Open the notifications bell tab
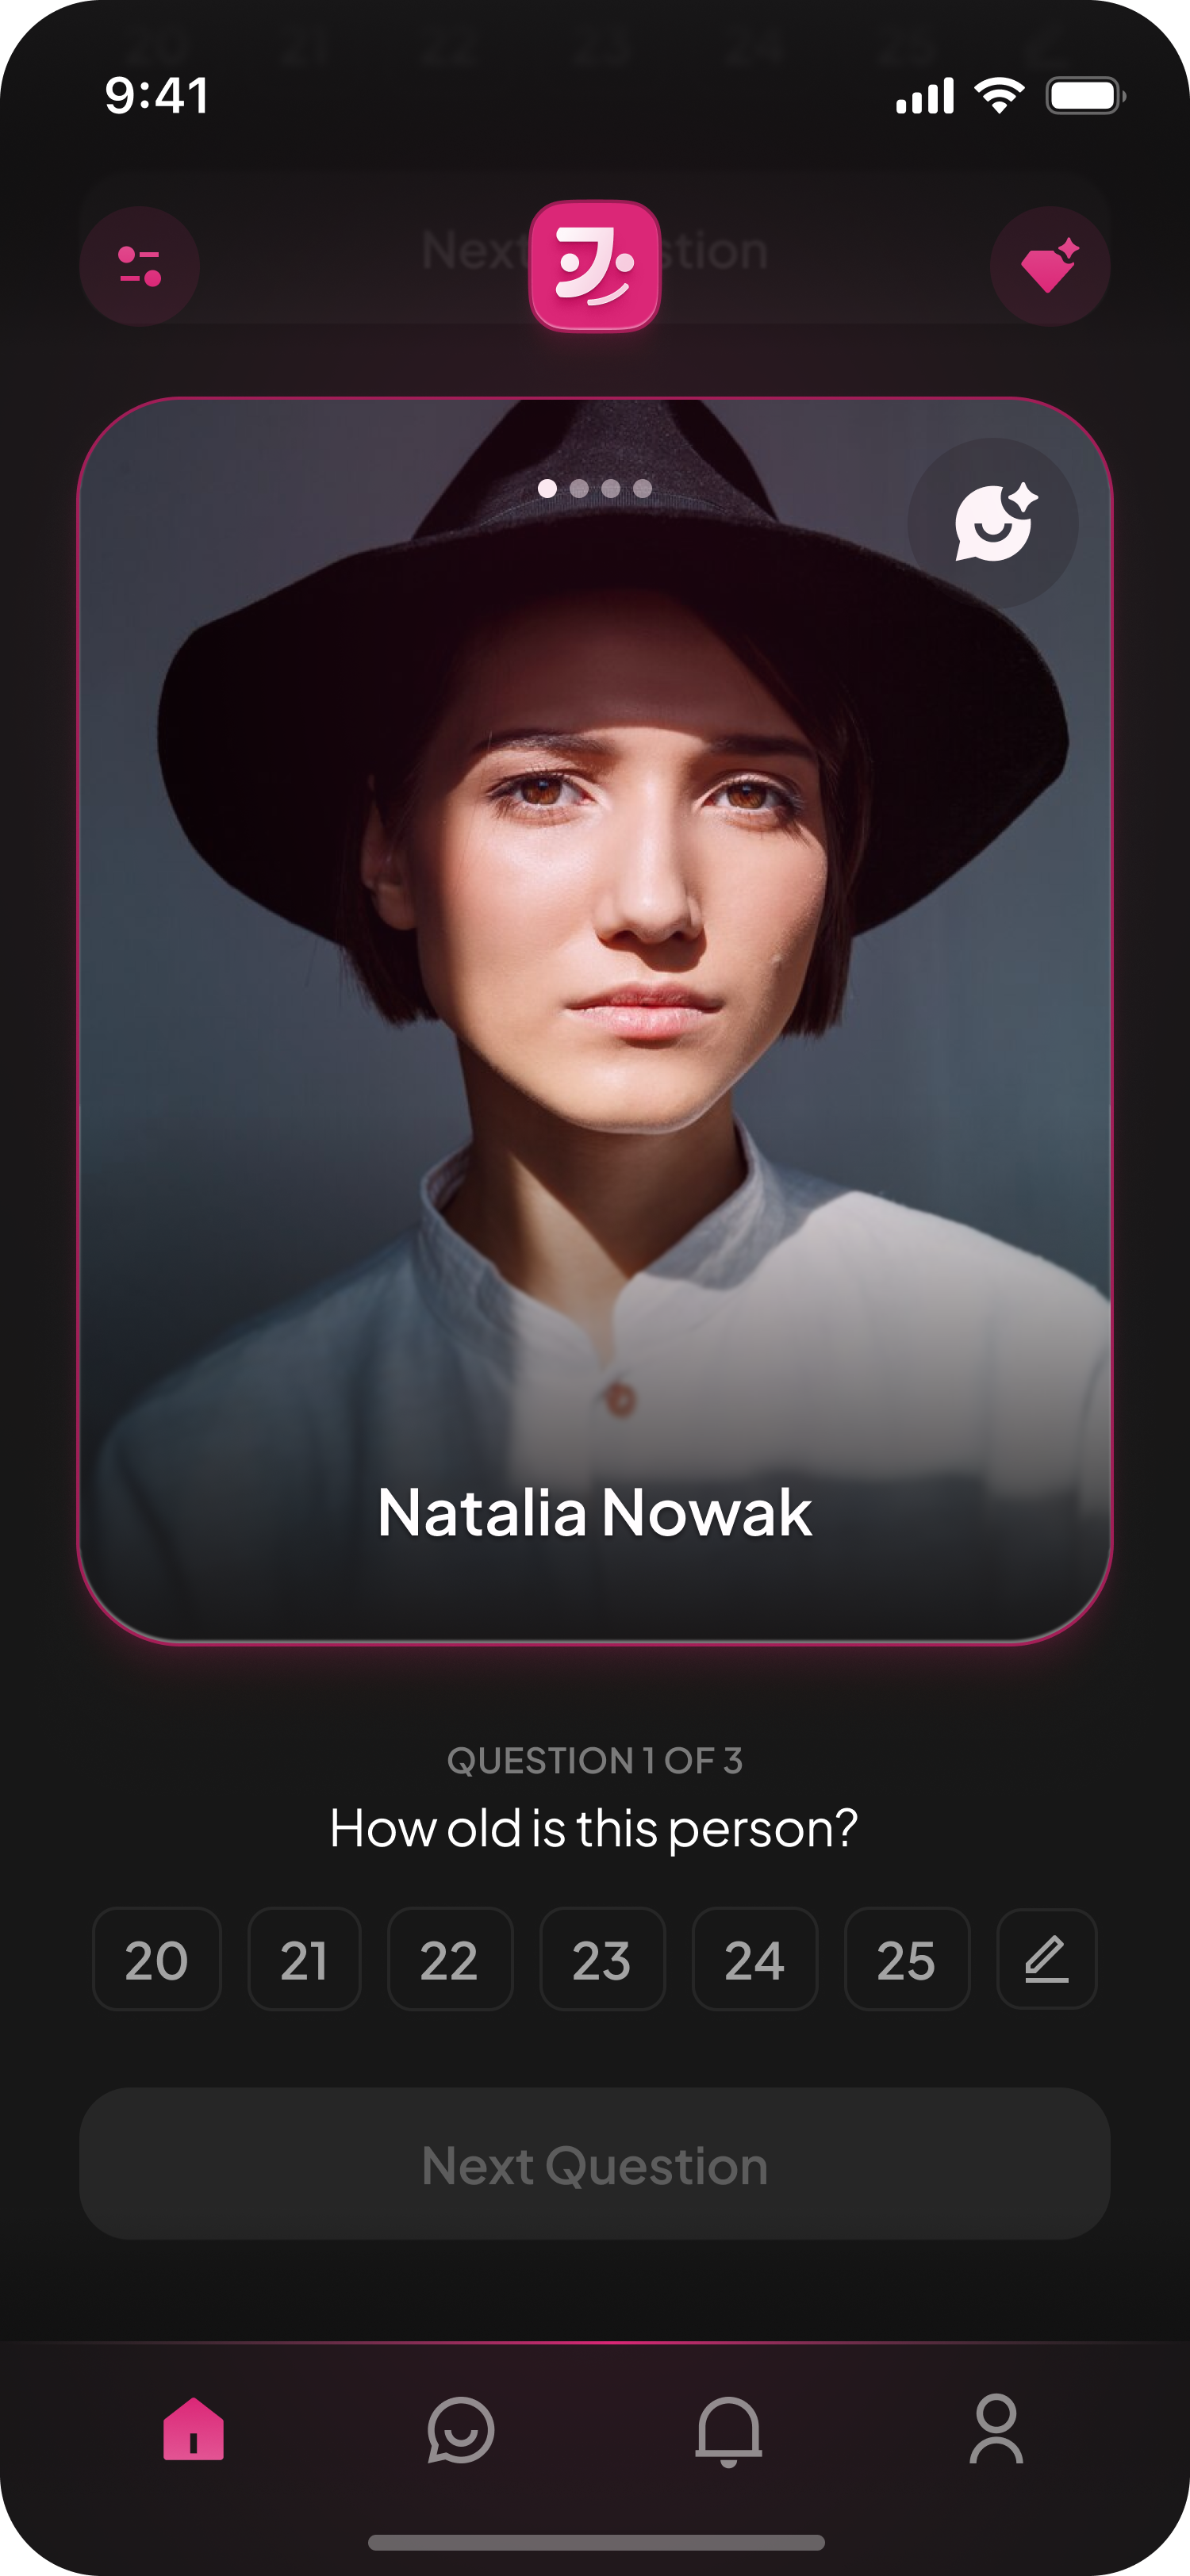Viewport: 1190px width, 2576px height. [x=728, y=2431]
